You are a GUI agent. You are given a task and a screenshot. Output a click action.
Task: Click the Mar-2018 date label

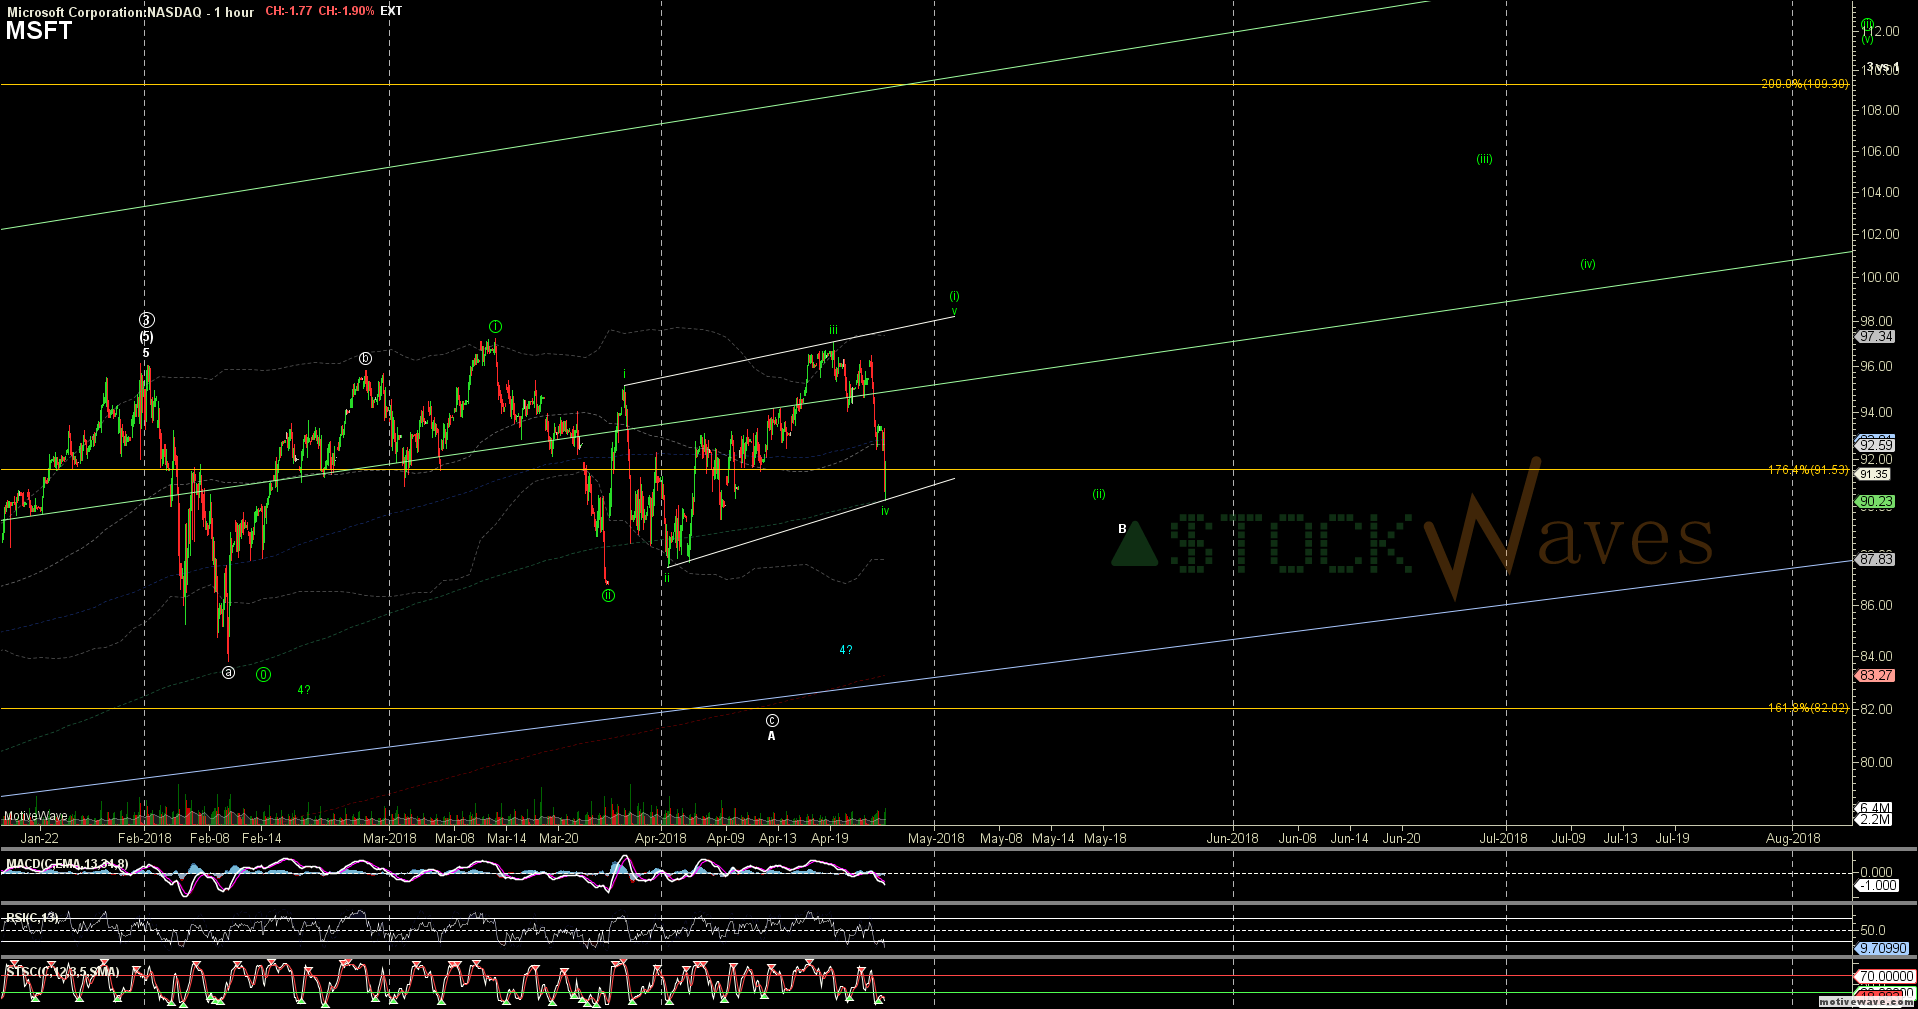pos(390,838)
